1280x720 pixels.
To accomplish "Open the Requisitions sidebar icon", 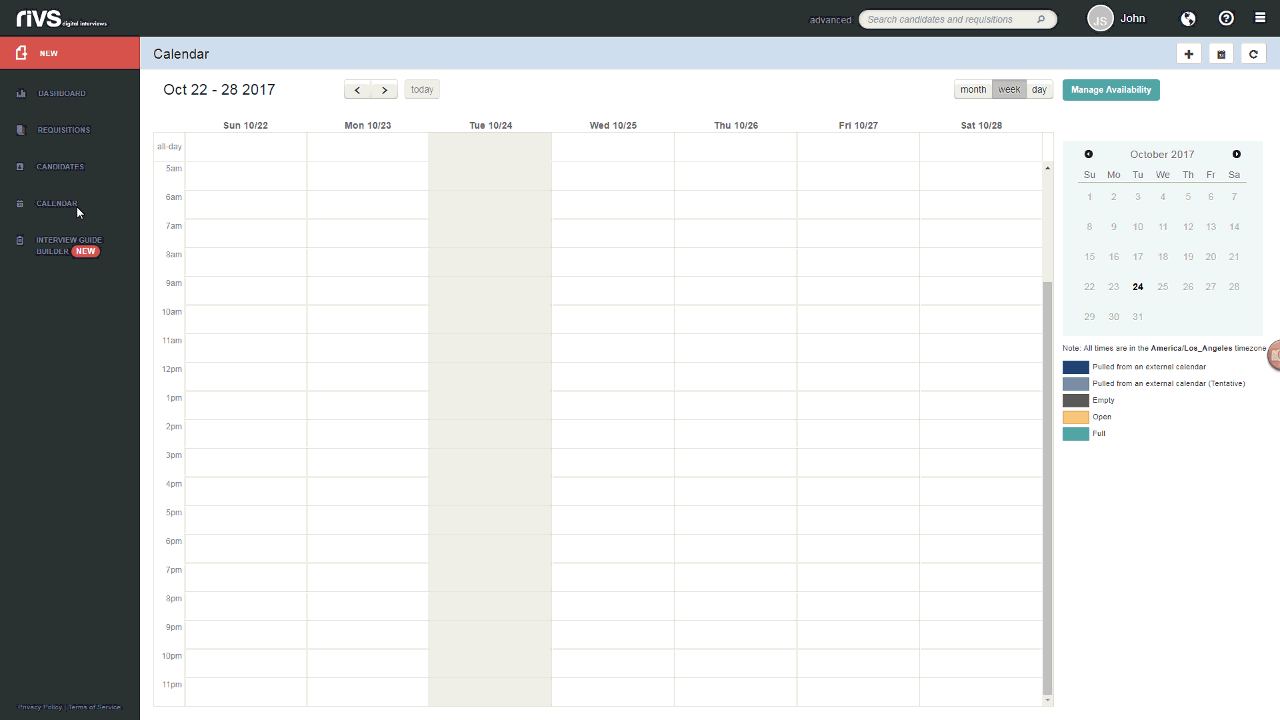I will [21, 130].
